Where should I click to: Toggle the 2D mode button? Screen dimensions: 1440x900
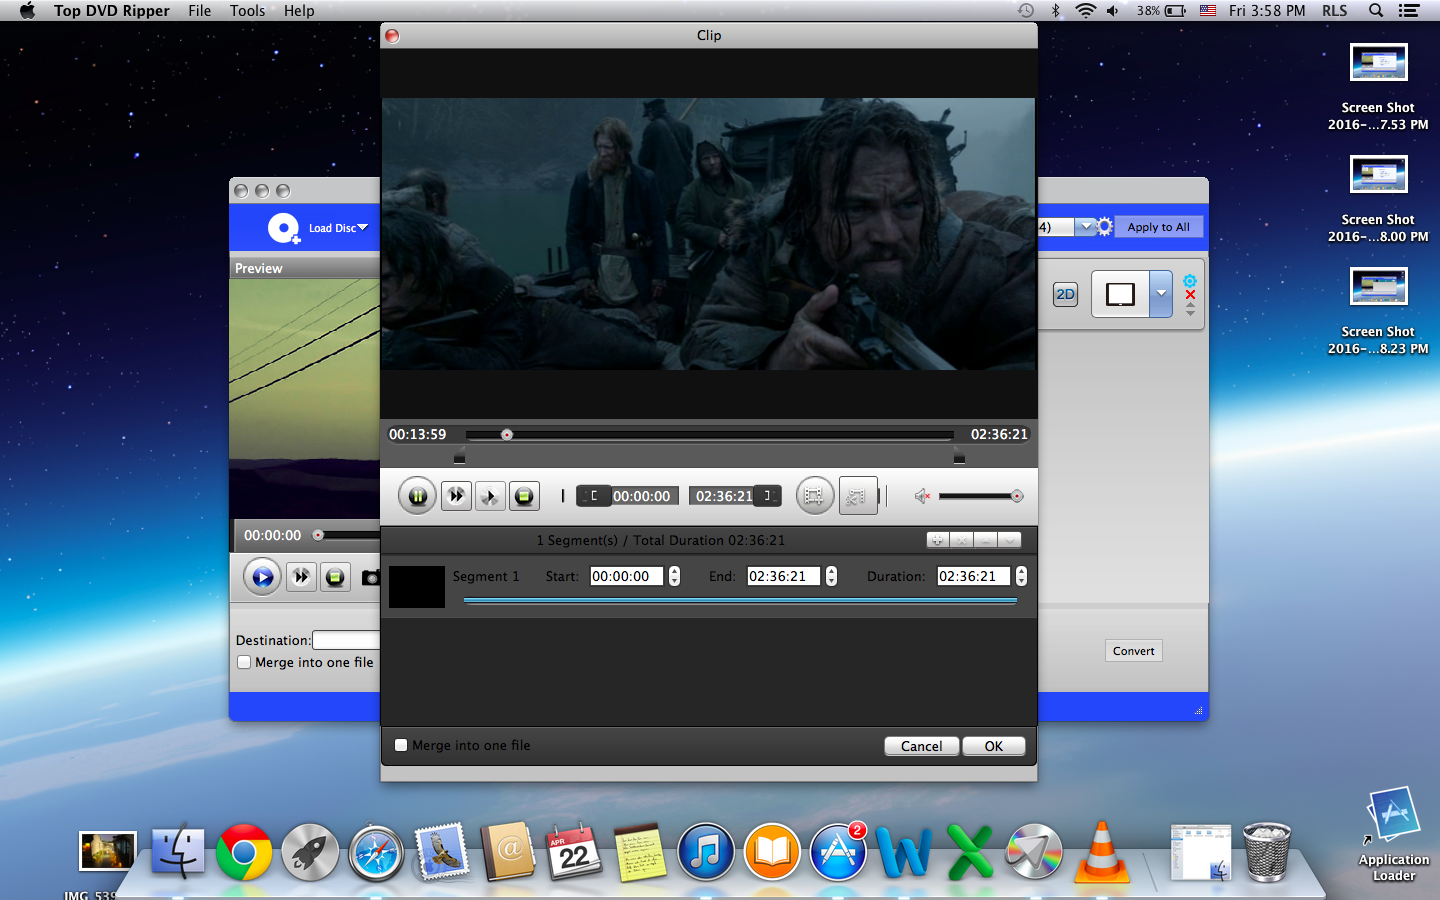tap(1065, 294)
